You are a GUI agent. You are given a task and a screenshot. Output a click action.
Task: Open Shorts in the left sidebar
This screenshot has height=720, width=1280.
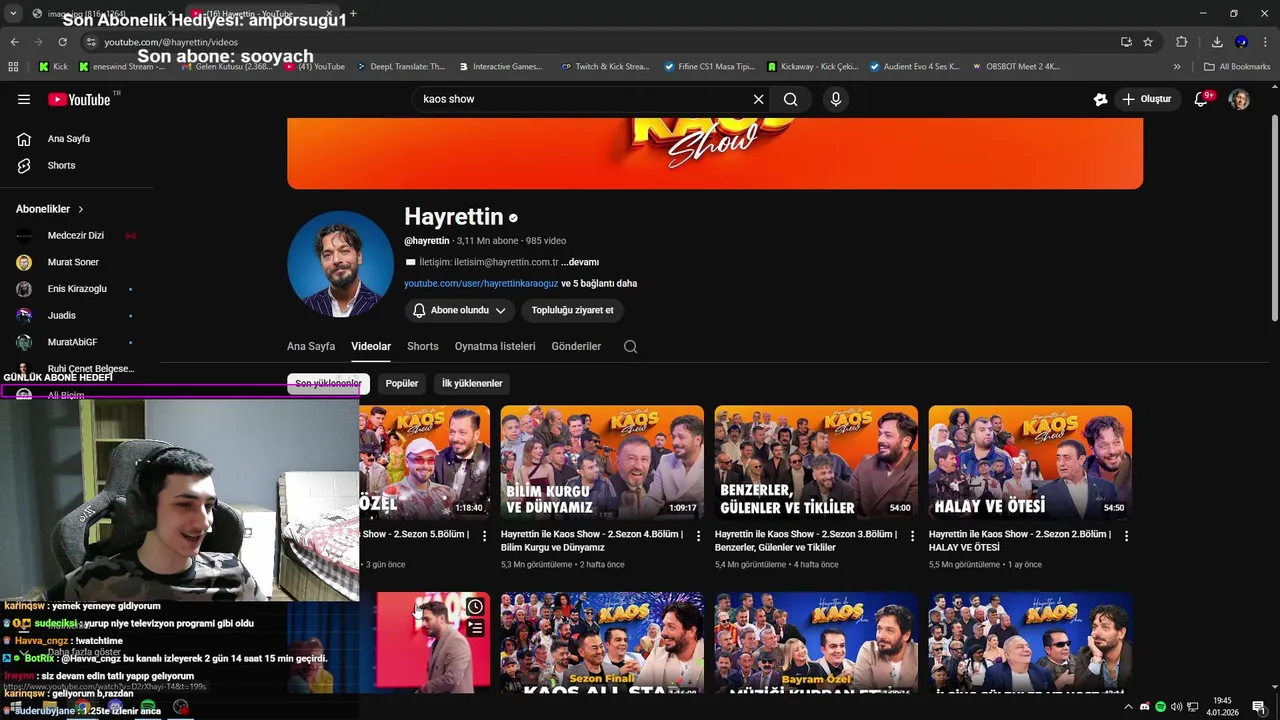coord(61,165)
